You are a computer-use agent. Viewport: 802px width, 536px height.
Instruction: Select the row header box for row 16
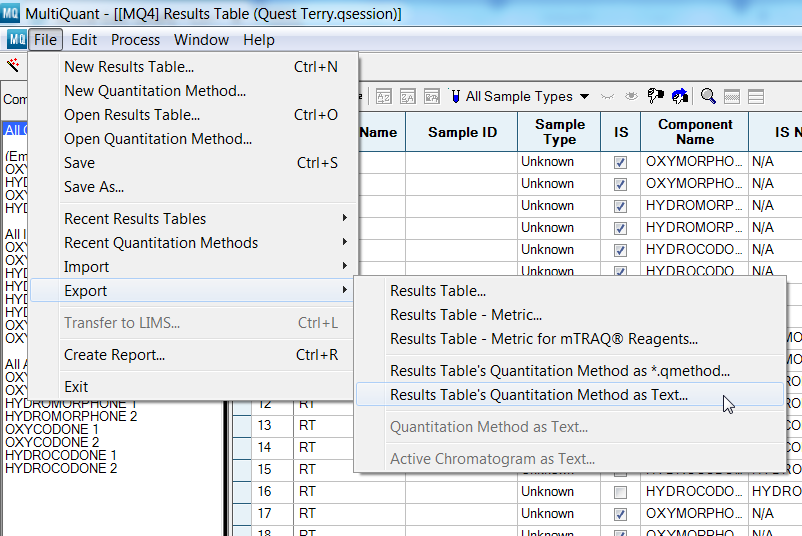click(x=242, y=492)
